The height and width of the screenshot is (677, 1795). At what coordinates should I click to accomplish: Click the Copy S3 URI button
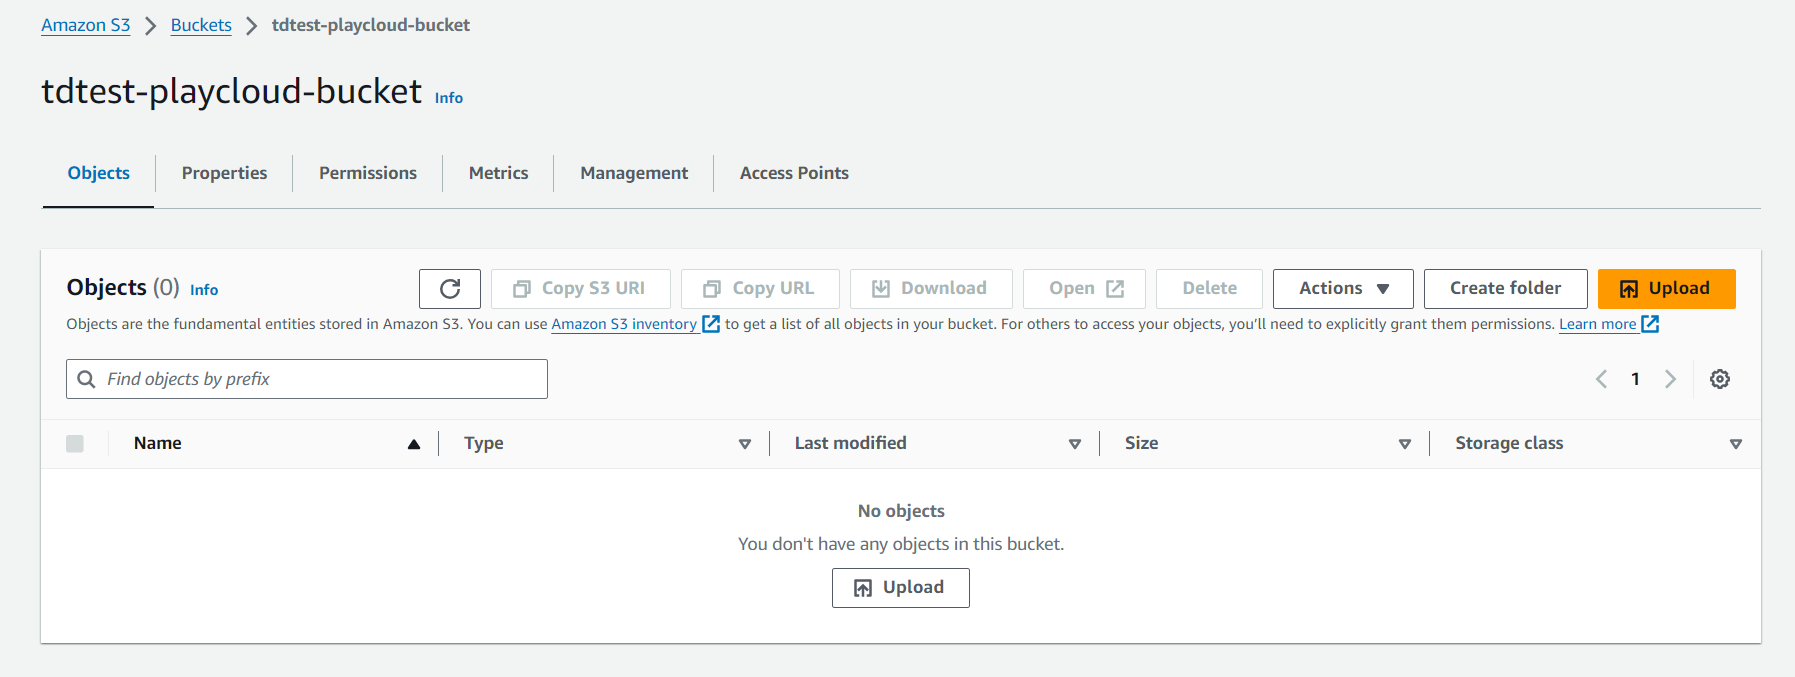tap(580, 289)
